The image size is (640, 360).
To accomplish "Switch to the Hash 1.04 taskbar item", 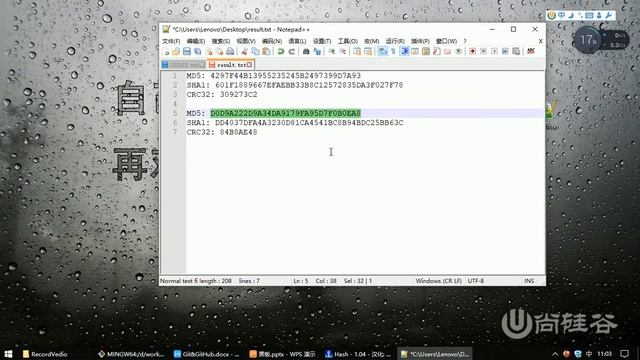I will 358,354.
